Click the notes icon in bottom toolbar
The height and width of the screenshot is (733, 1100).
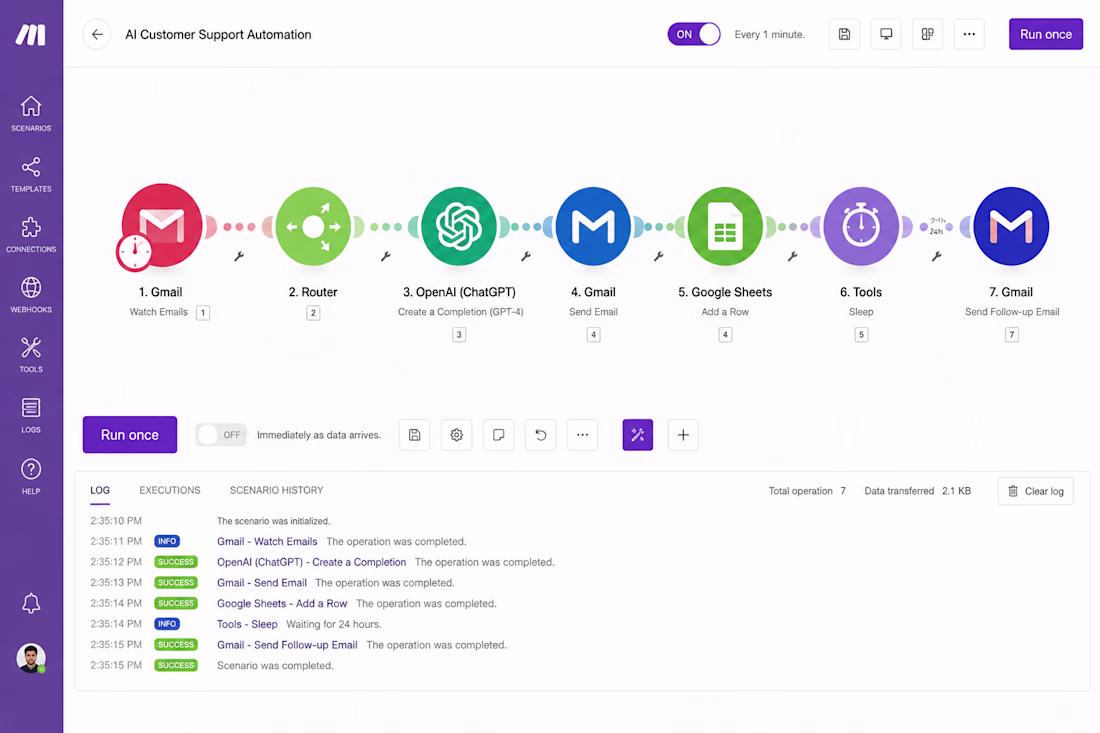(498, 435)
